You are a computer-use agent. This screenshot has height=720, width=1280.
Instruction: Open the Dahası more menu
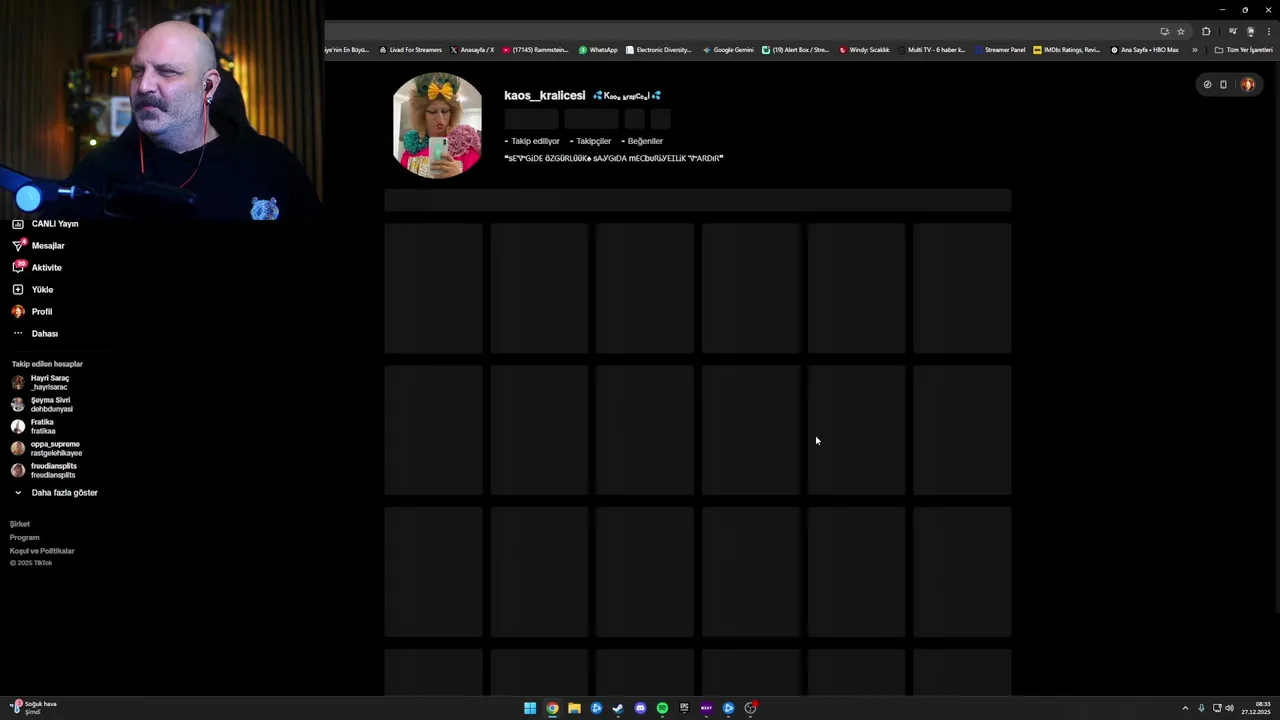[x=35, y=334]
